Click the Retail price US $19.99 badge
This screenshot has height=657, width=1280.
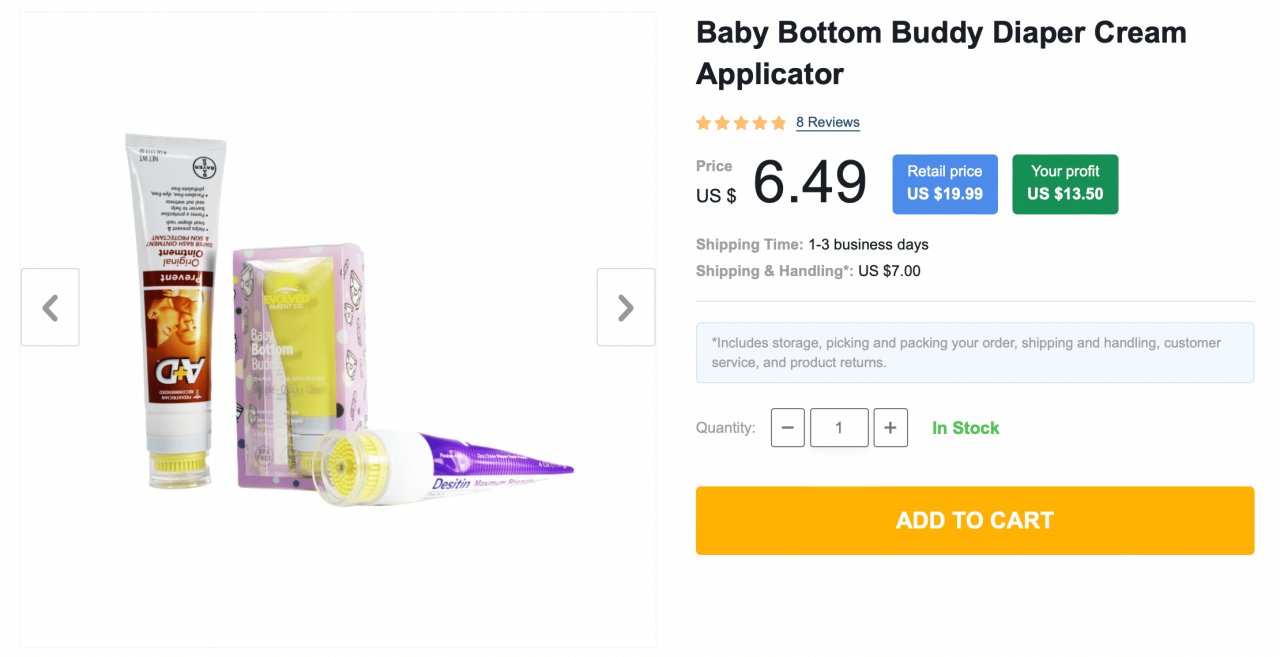[944, 184]
